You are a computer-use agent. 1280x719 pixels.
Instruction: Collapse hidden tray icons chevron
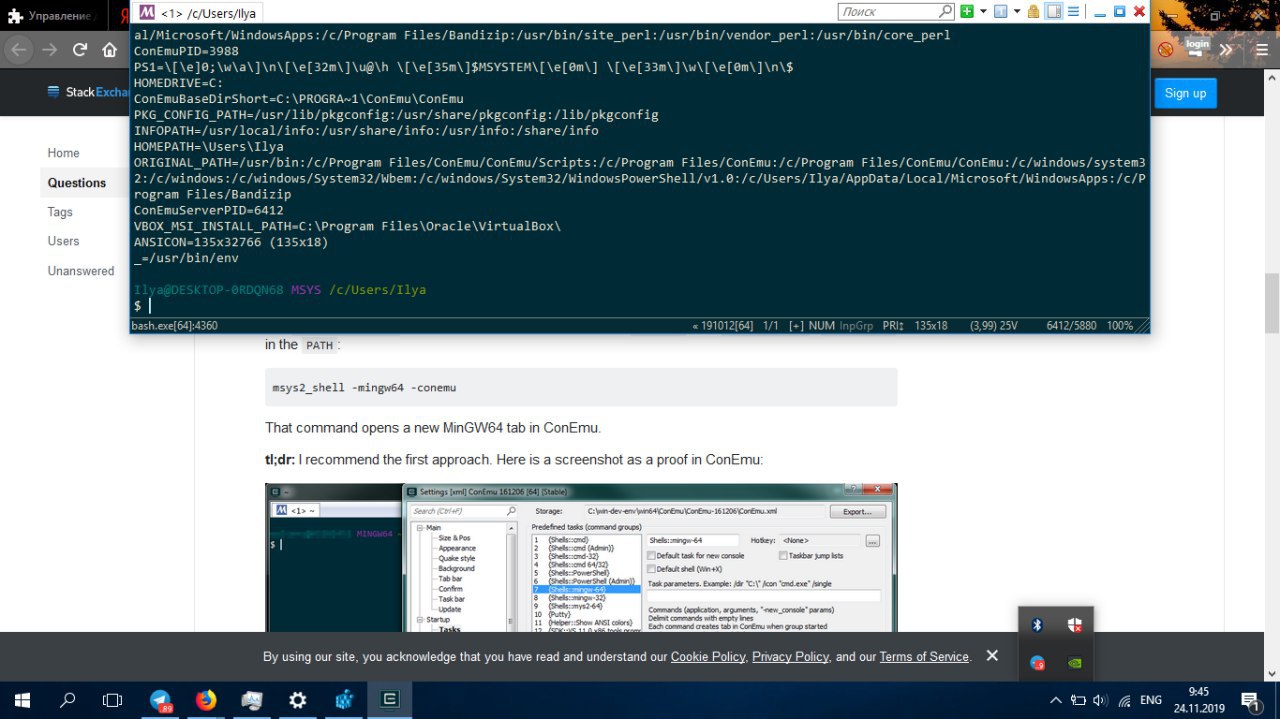1056,700
